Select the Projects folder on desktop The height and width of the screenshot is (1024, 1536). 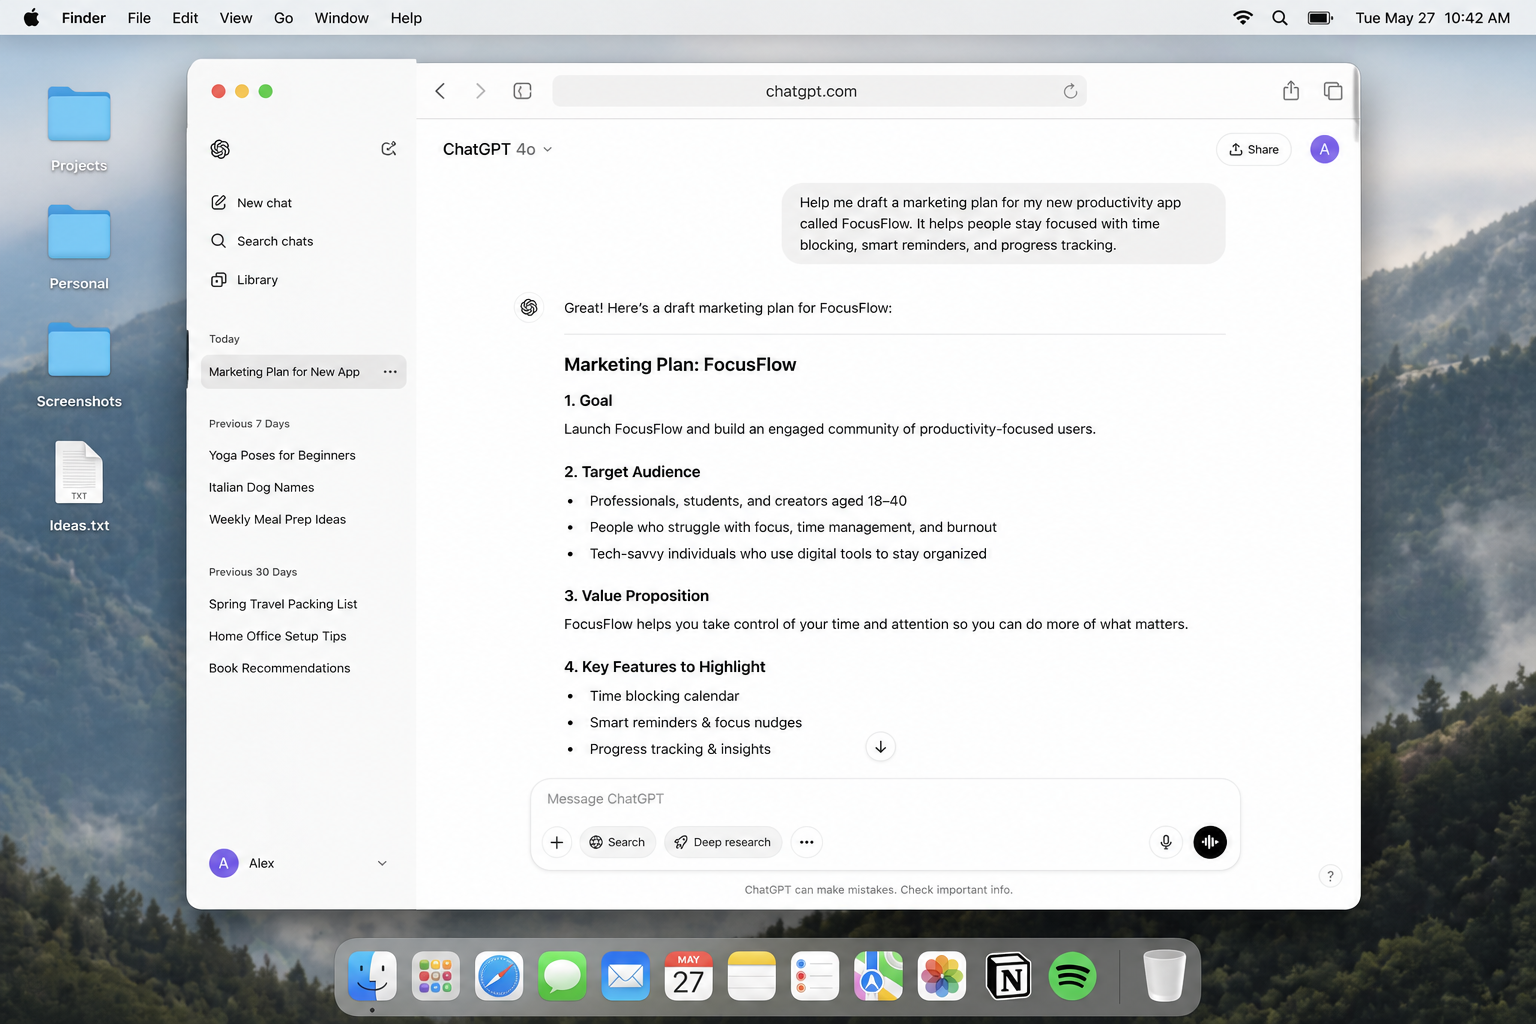click(79, 129)
